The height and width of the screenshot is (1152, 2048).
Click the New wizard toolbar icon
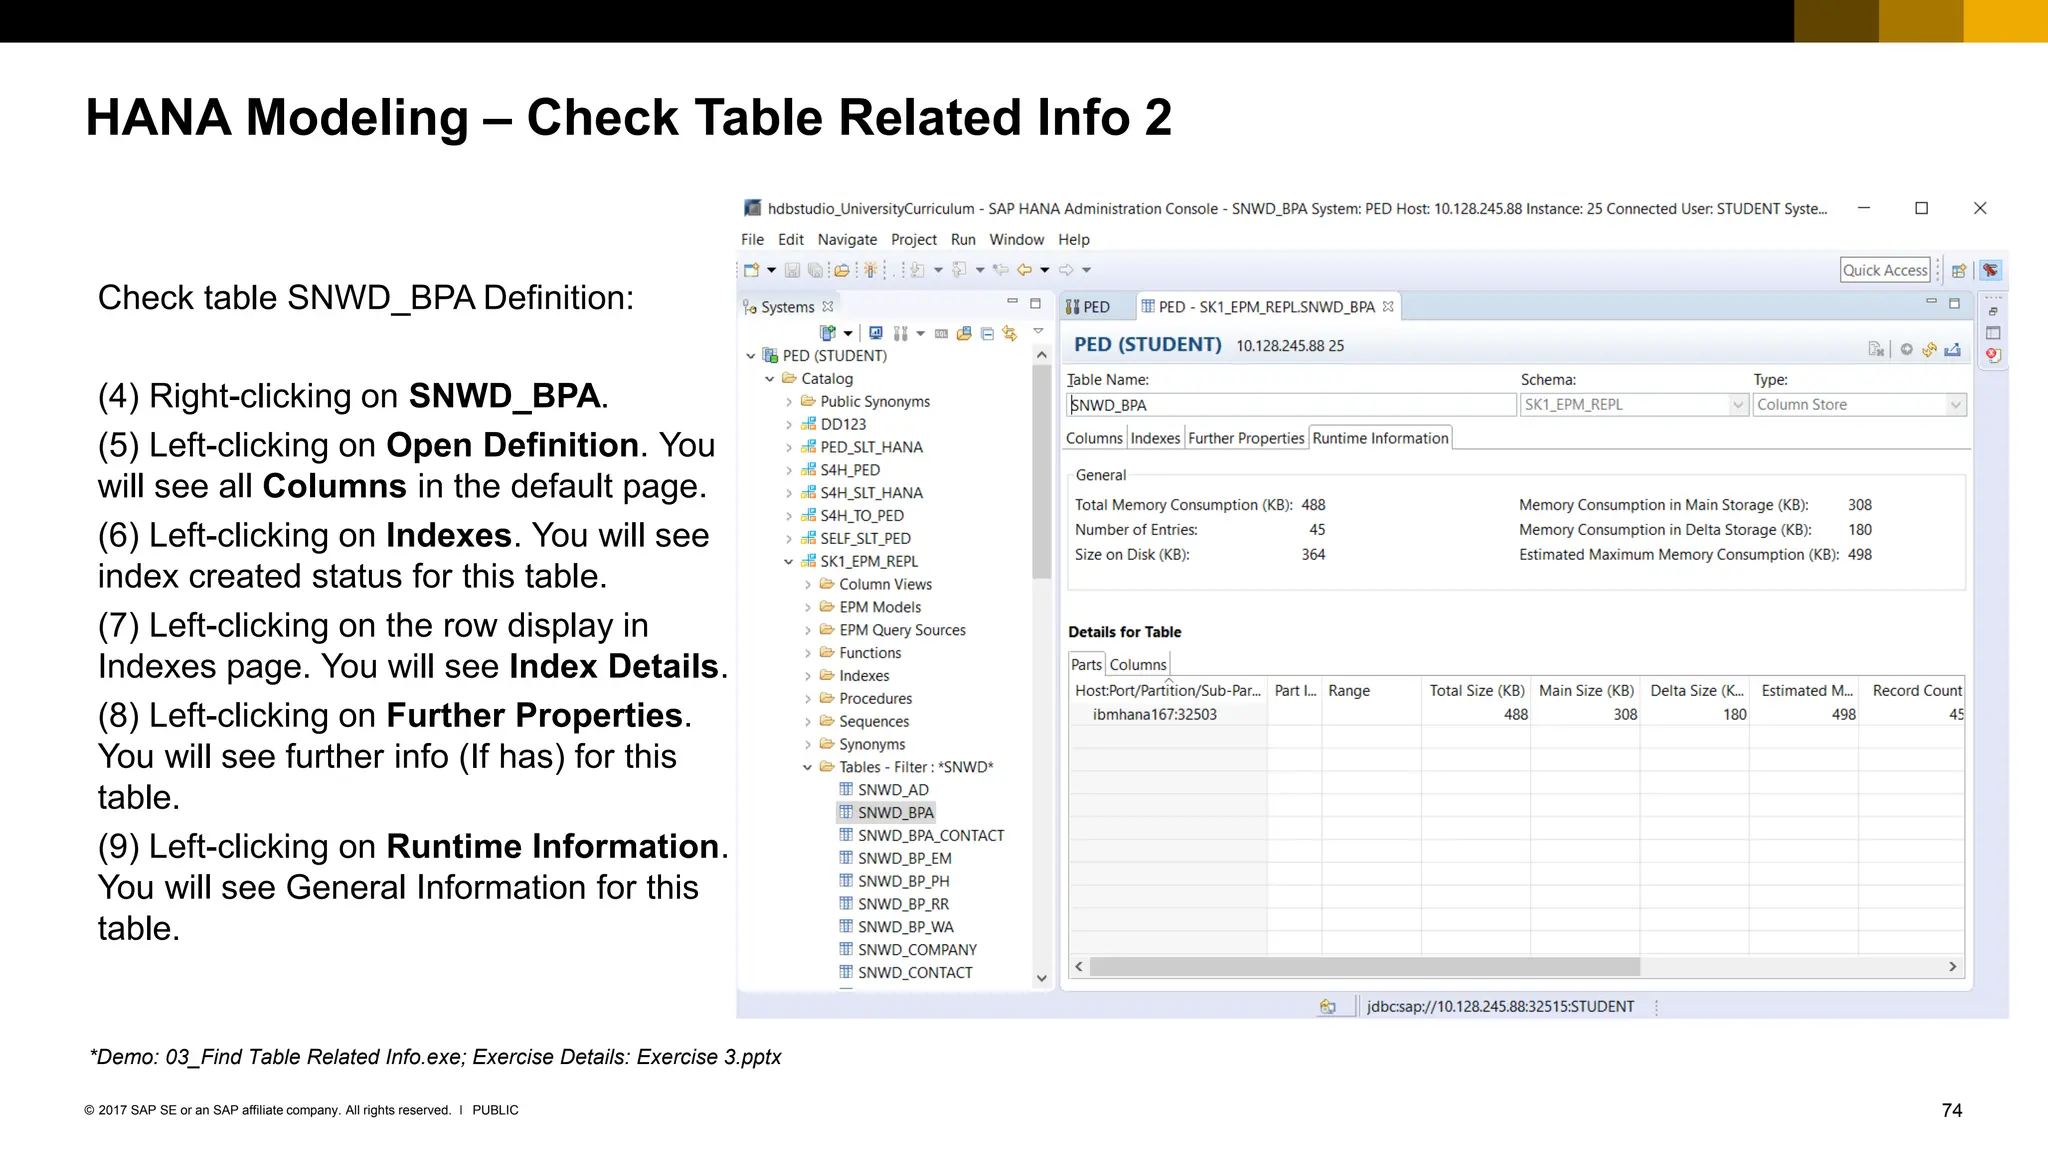pos(751,270)
